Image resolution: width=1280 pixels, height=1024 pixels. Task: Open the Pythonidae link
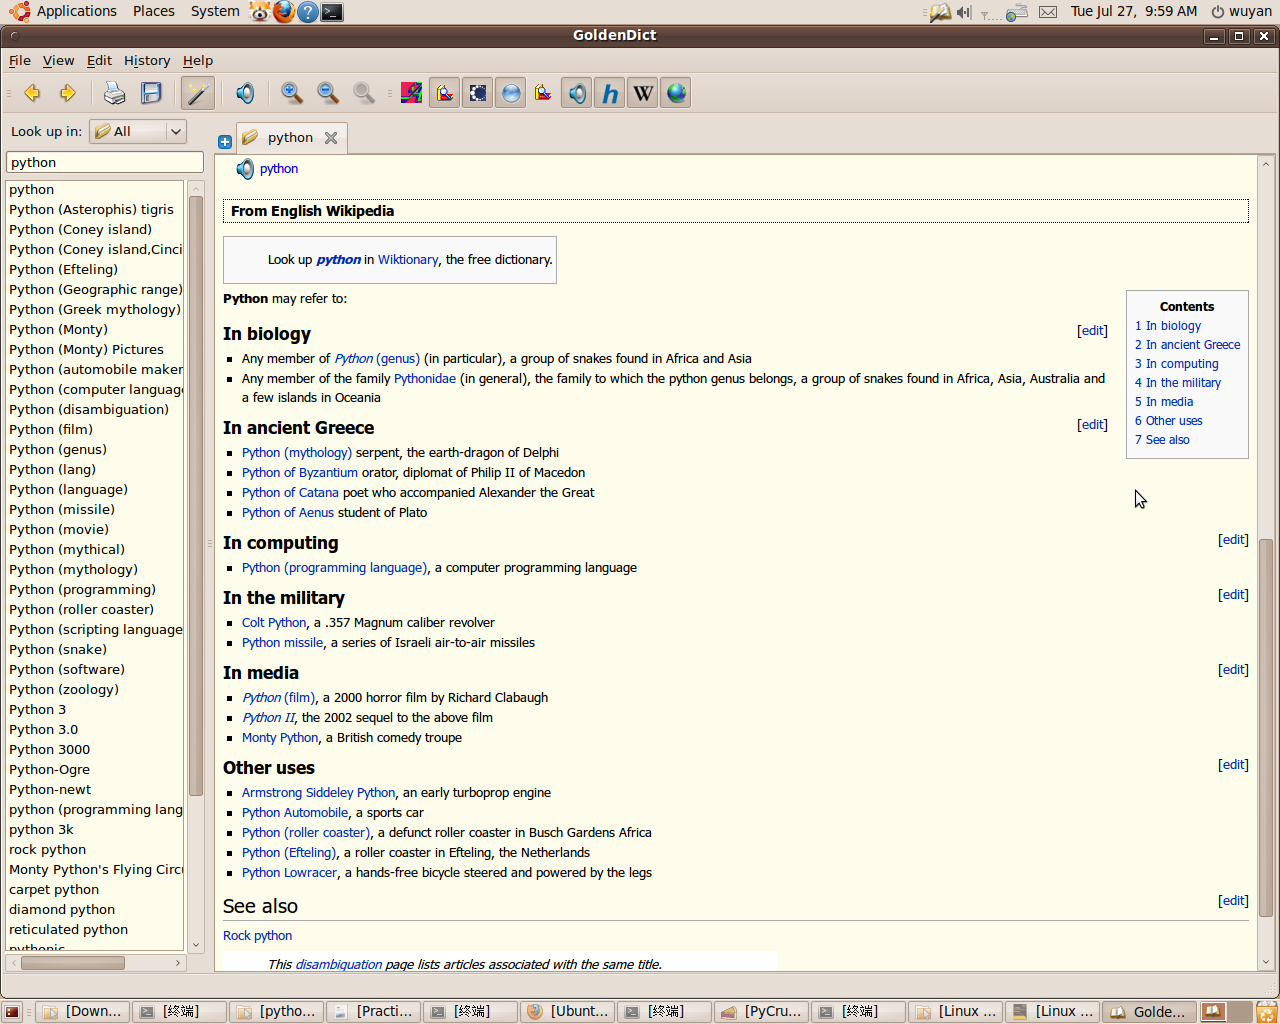coord(425,378)
